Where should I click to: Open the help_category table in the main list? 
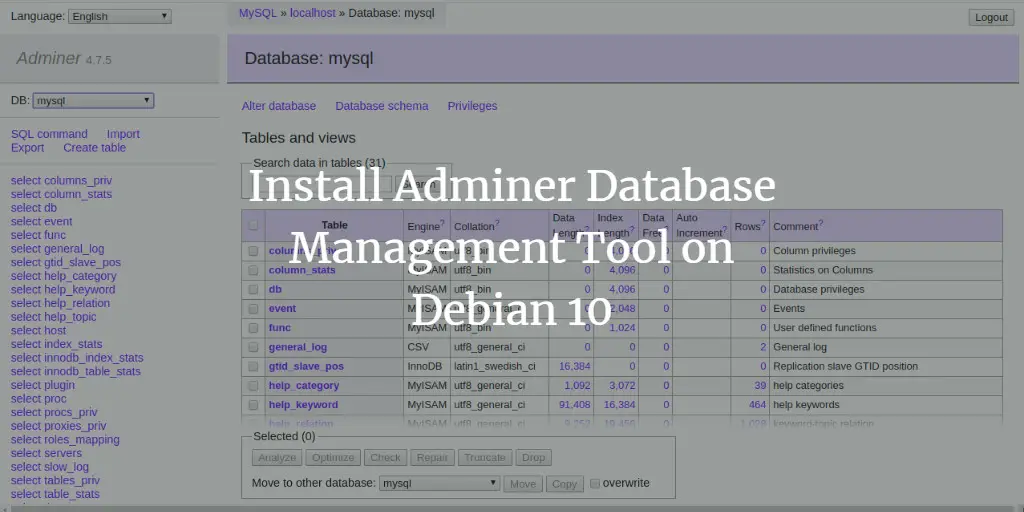coord(304,385)
